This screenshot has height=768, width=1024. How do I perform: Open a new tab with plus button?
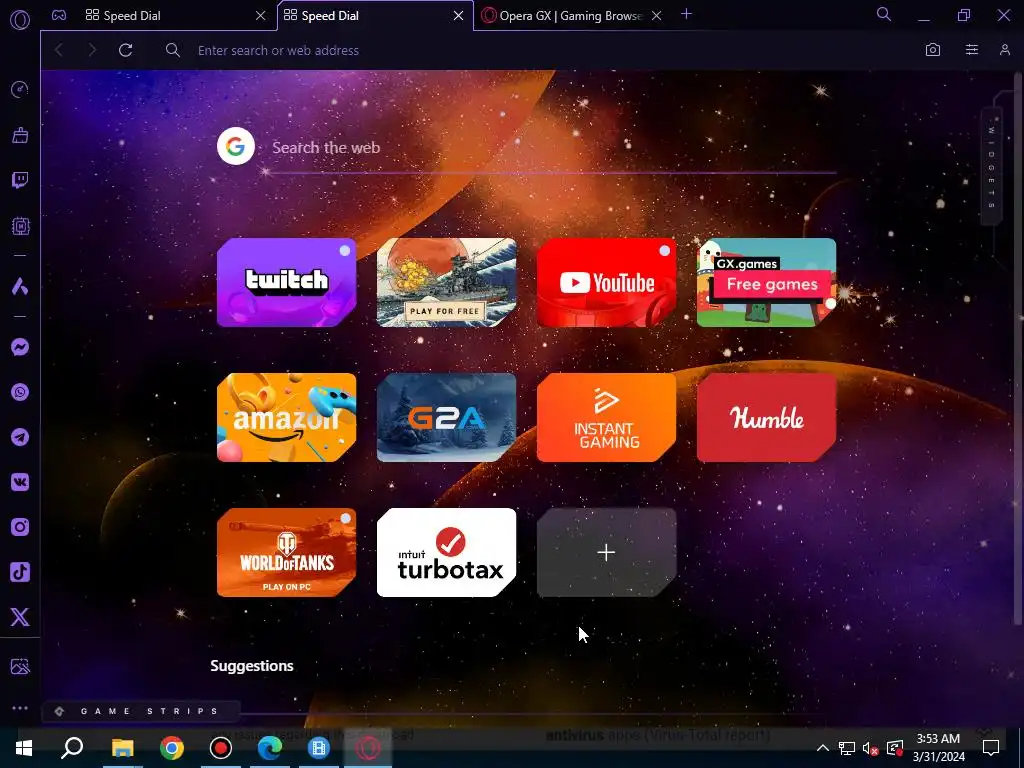pyautogui.click(x=686, y=14)
